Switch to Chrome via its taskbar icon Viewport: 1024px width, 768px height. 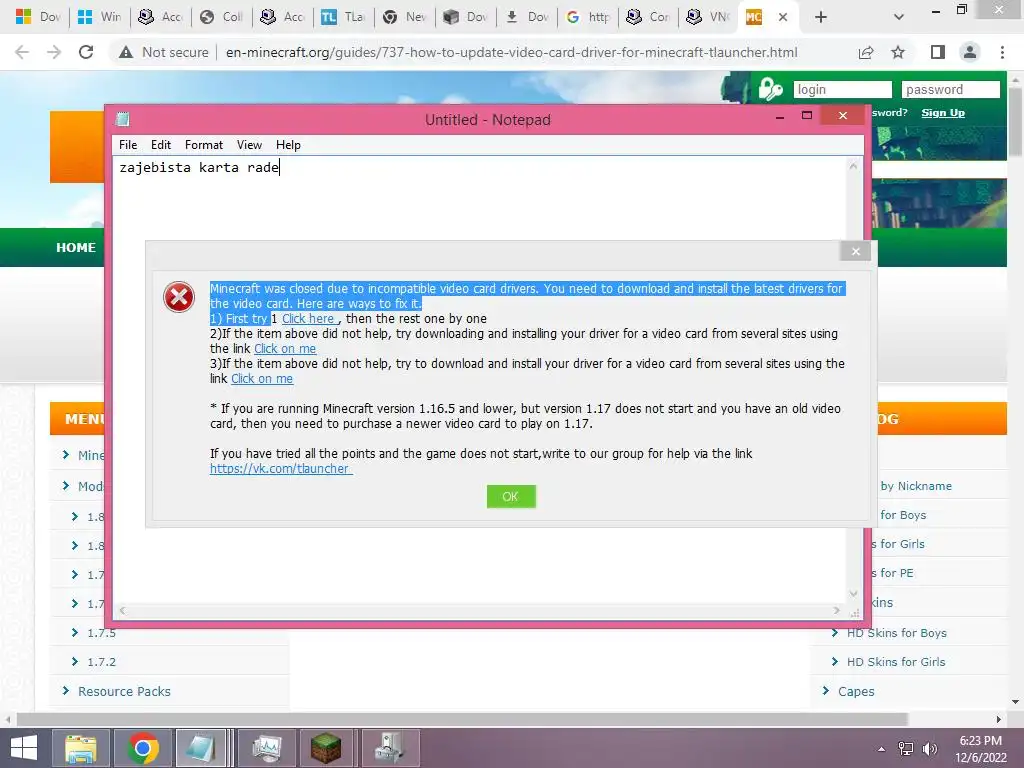pos(142,748)
